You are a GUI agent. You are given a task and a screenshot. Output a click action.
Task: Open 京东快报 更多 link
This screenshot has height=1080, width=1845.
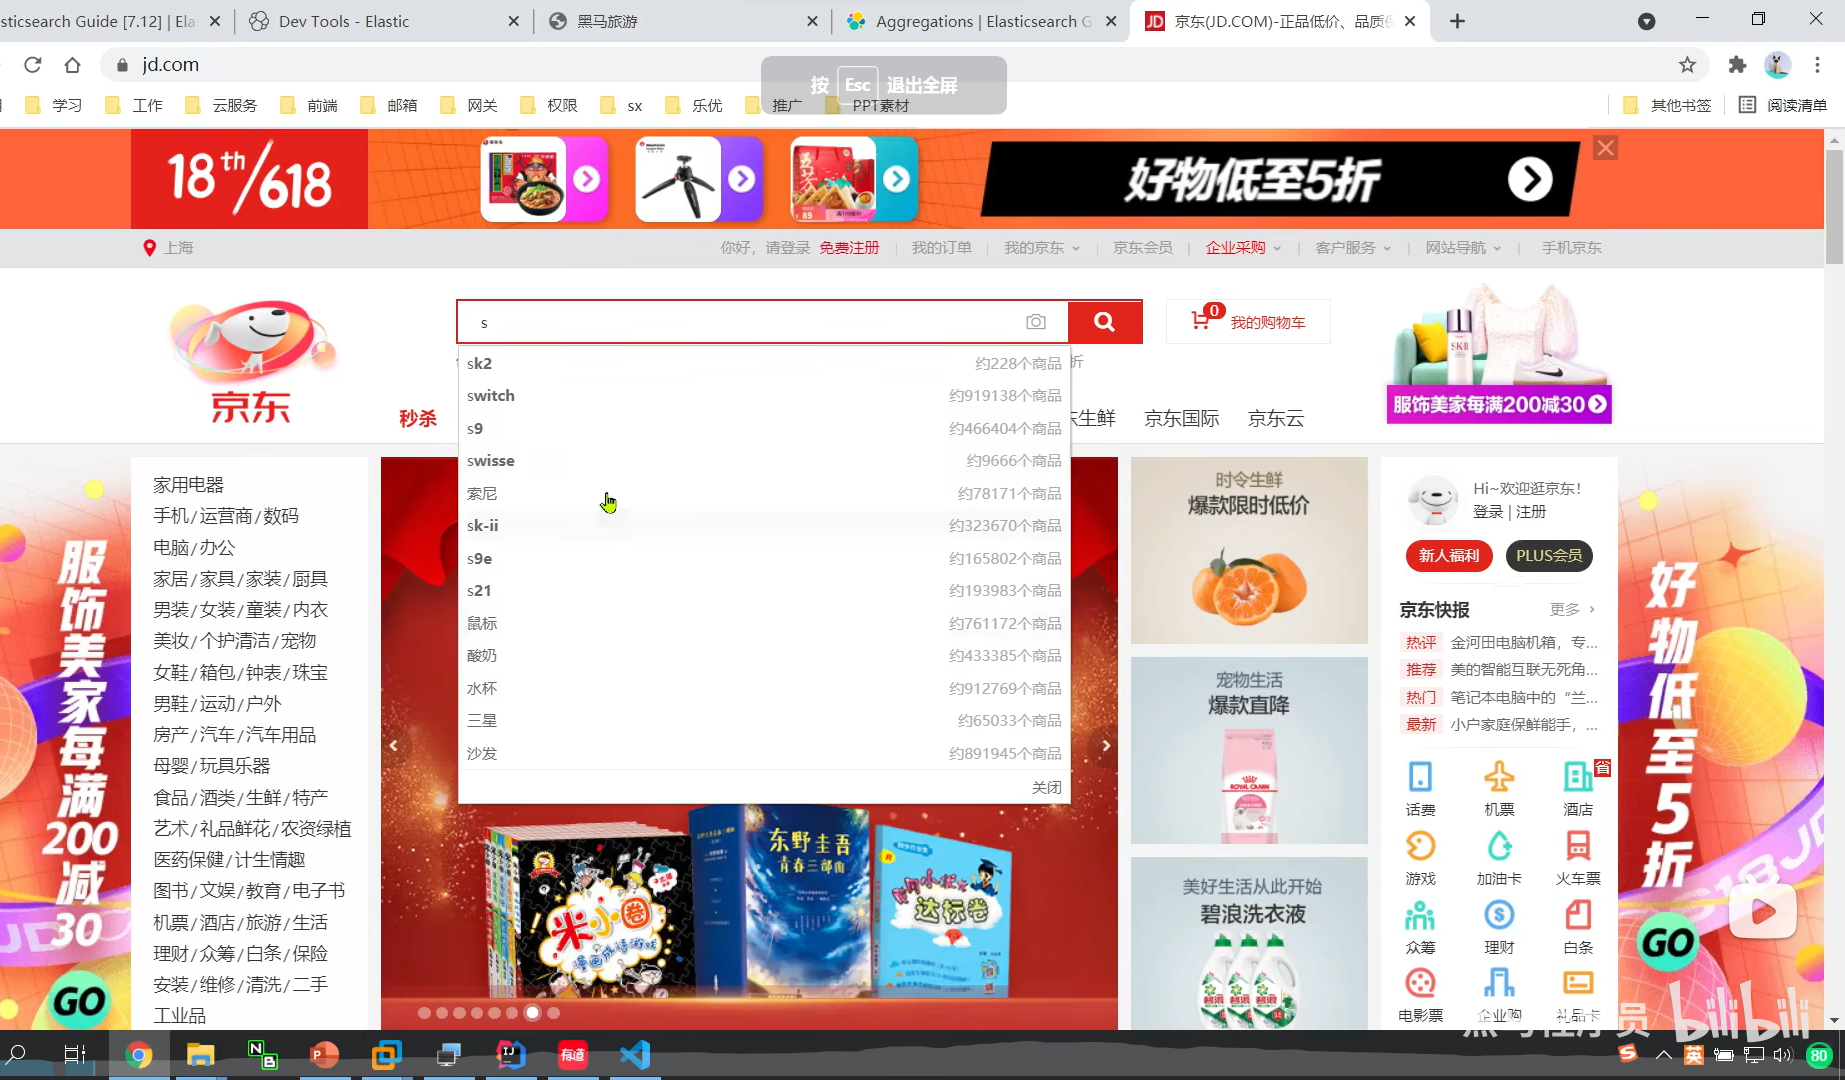tap(1572, 609)
